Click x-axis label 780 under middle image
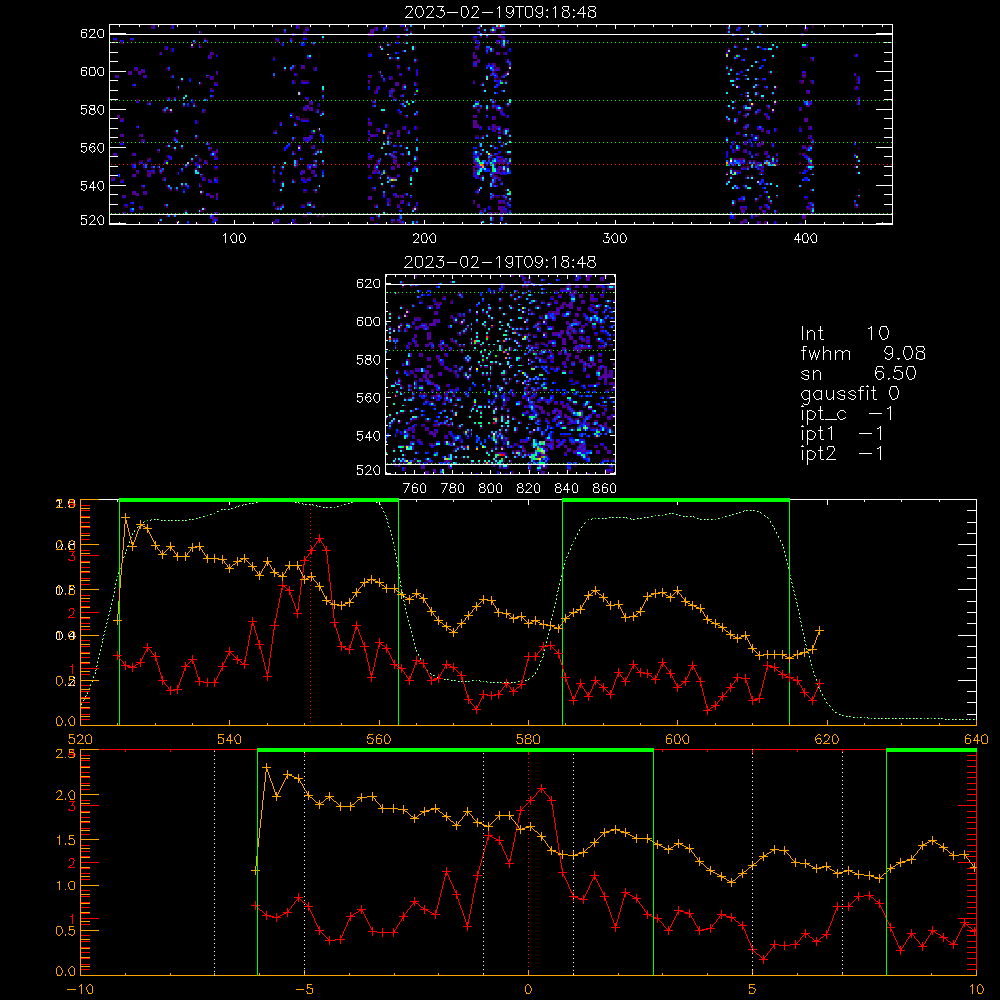Screen dimensions: 1000x1000 click(x=453, y=489)
